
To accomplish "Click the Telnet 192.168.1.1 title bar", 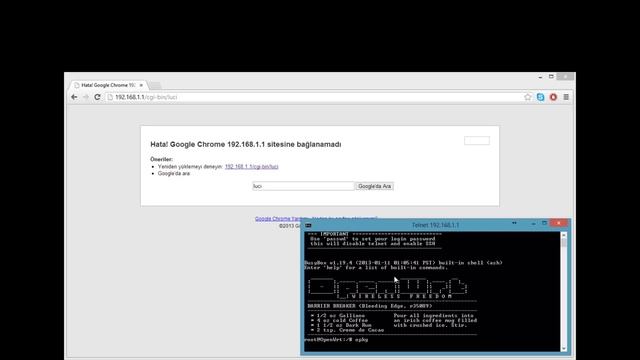I will 435,225.
